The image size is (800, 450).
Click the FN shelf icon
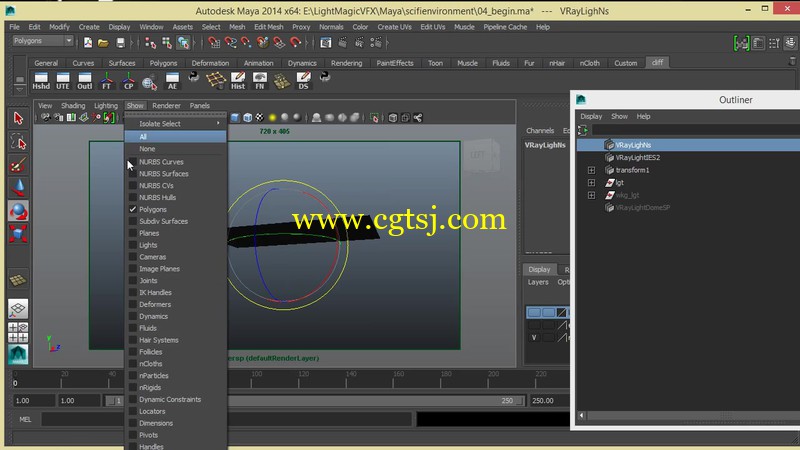click(x=260, y=81)
